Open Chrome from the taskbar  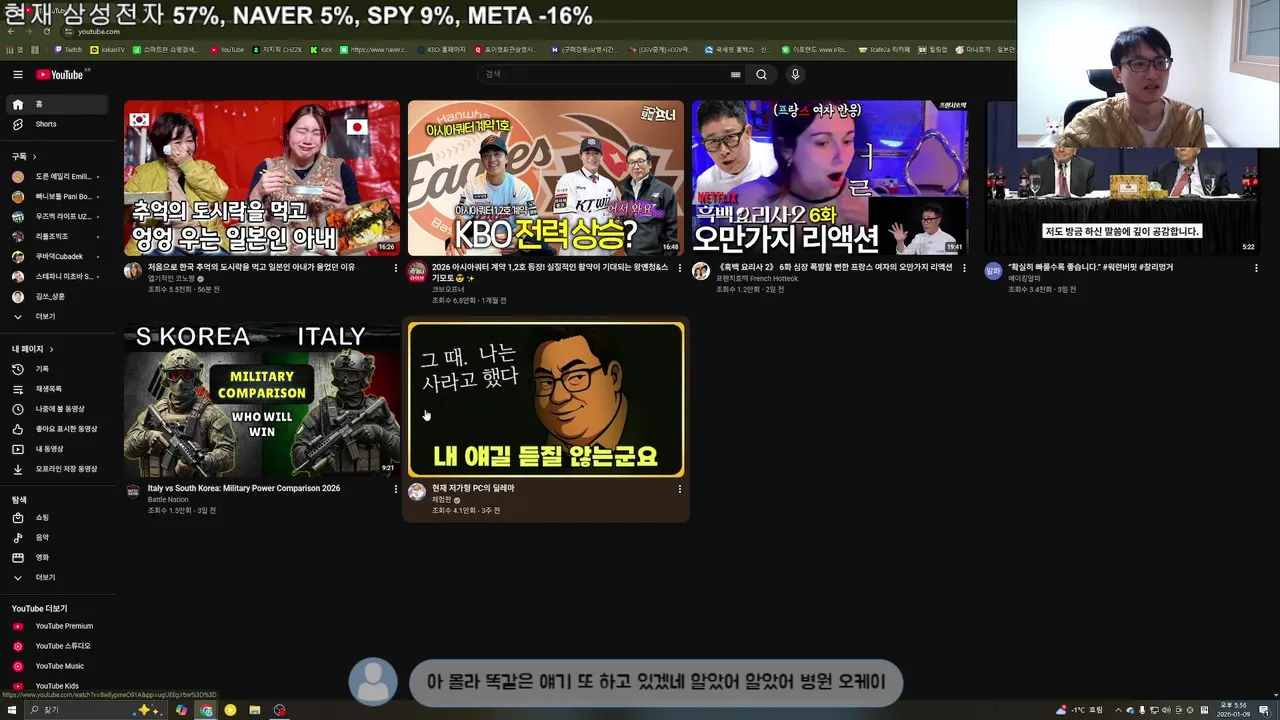(x=206, y=710)
